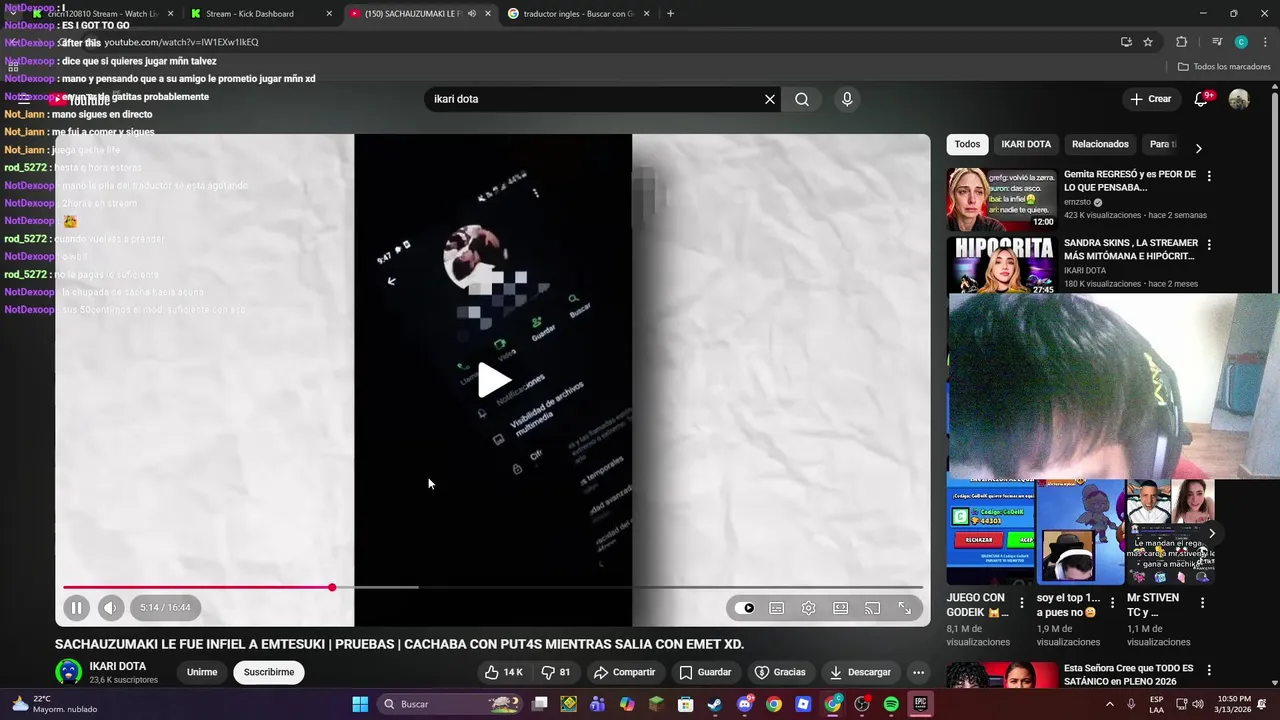Subscribe using the Suscribirme button

click(269, 672)
